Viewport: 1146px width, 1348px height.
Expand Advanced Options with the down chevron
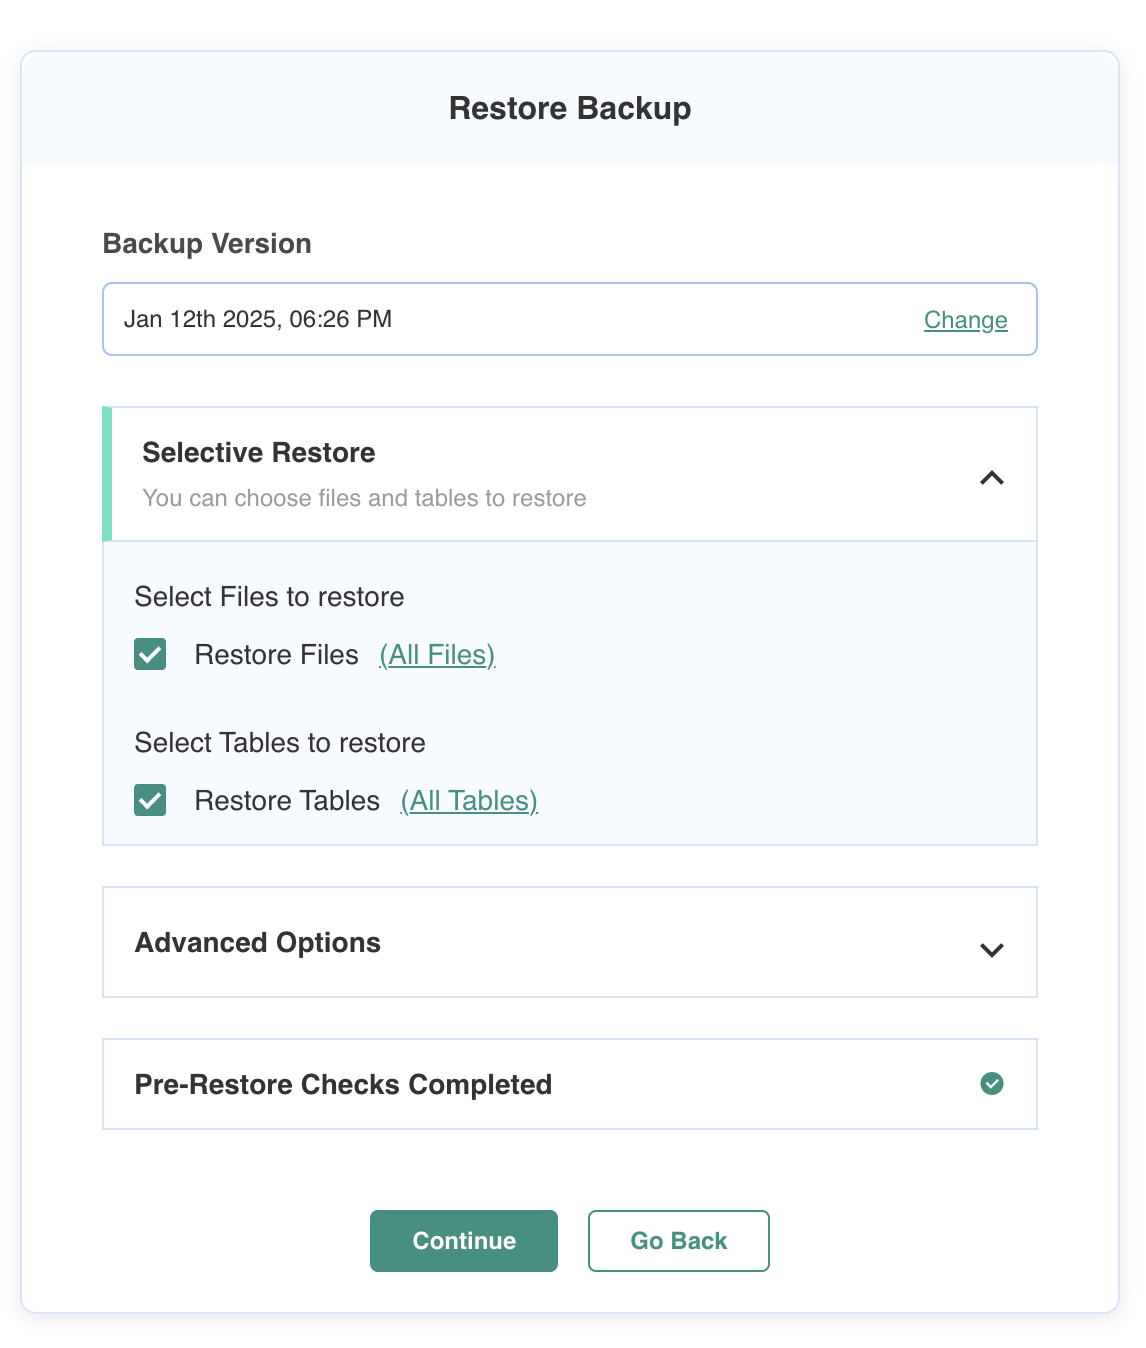point(991,950)
